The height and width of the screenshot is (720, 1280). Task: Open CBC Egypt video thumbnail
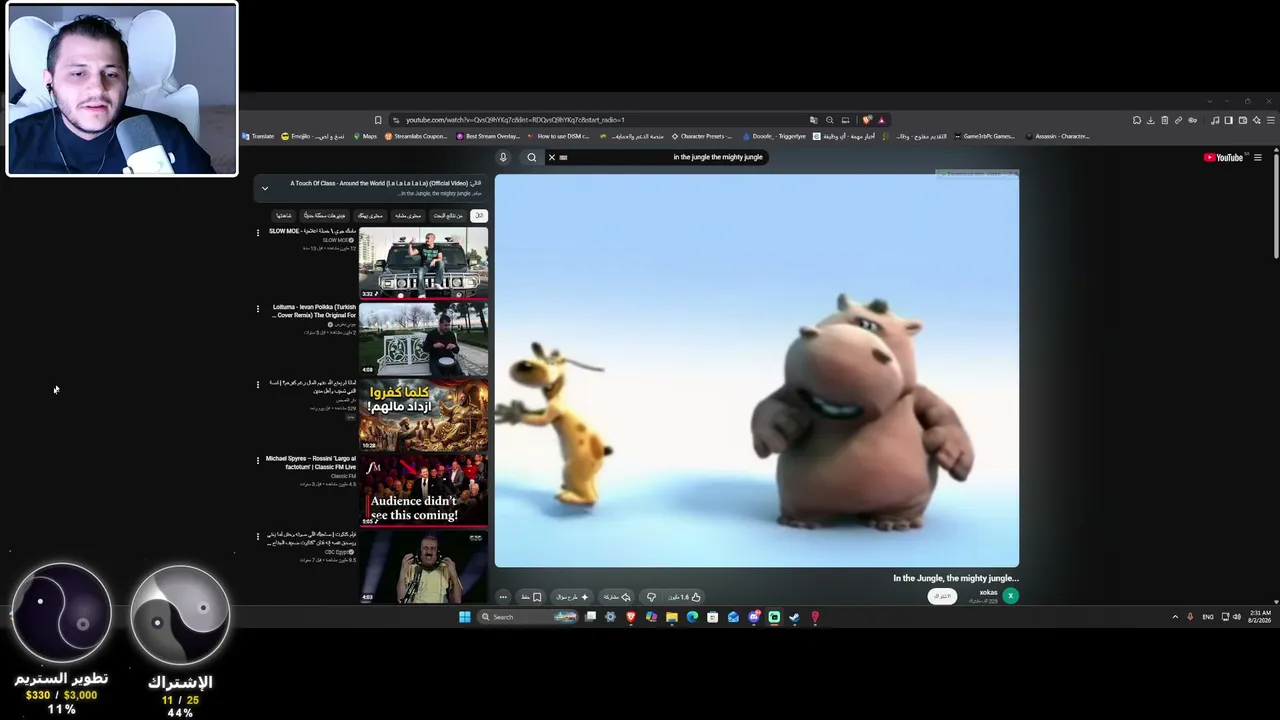pos(424,566)
